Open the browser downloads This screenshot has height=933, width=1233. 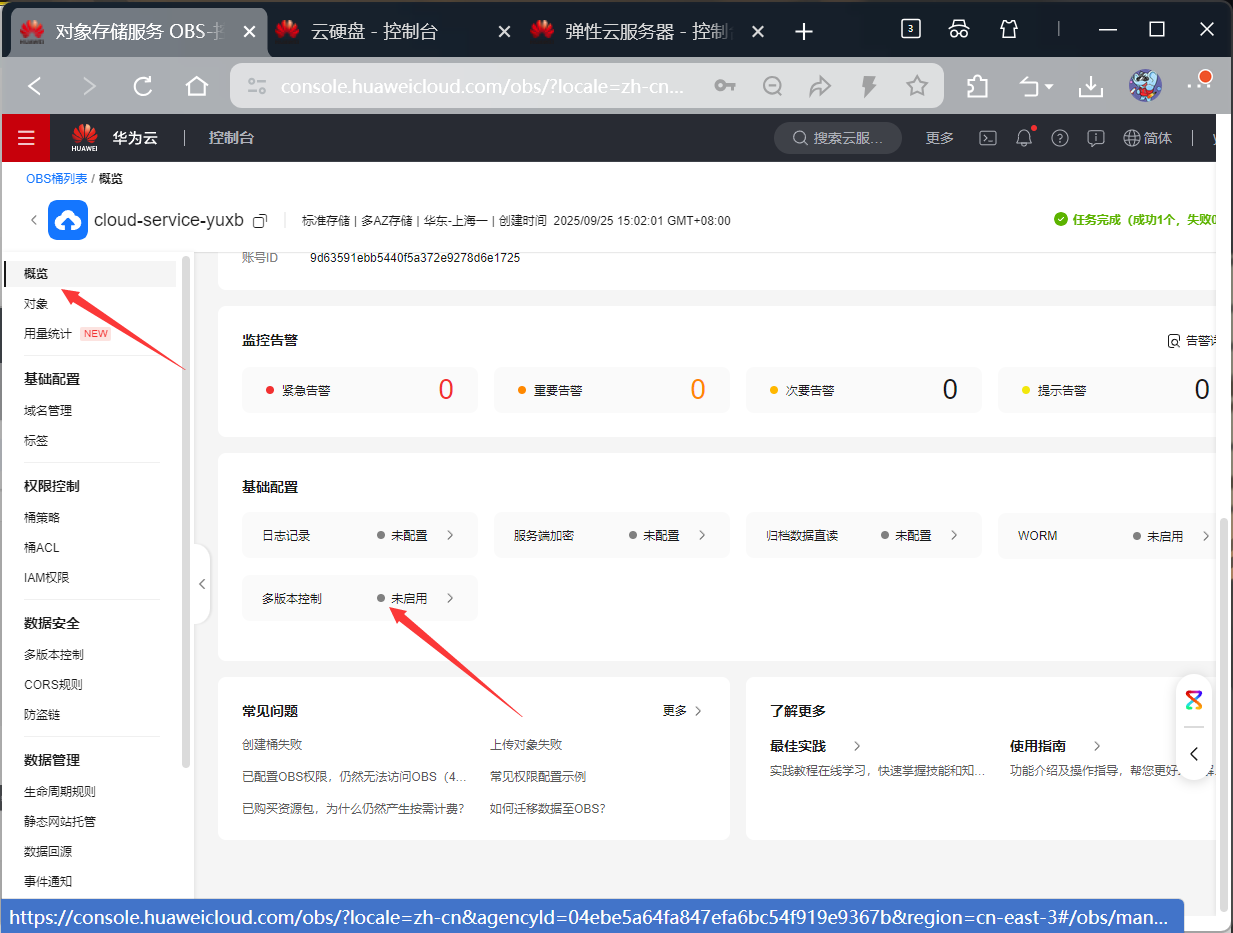[1090, 87]
